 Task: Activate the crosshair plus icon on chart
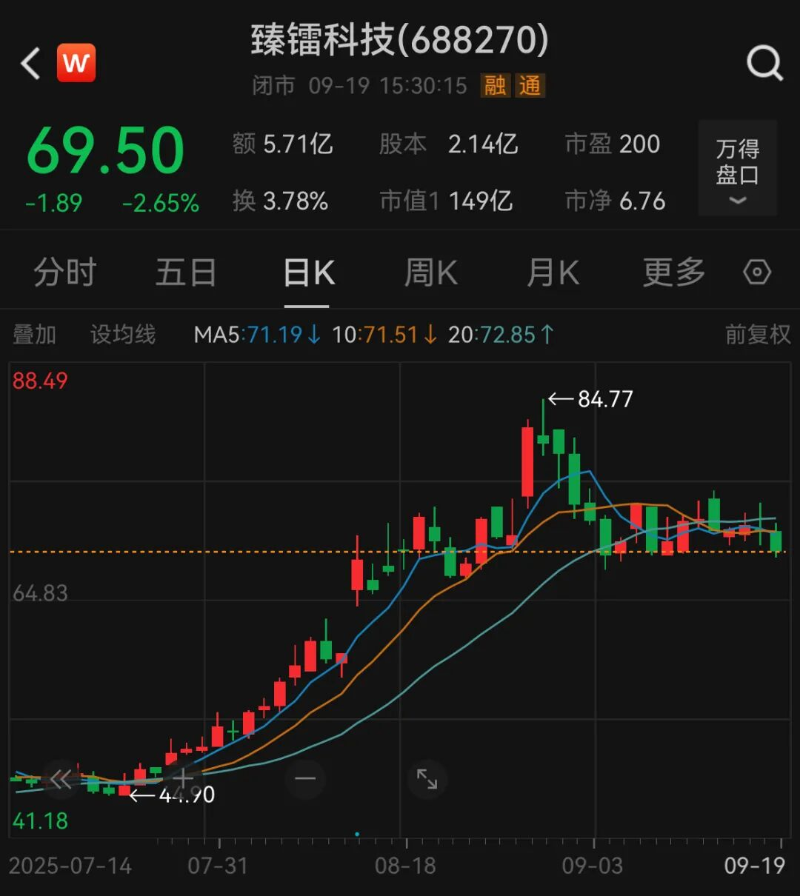point(185,778)
